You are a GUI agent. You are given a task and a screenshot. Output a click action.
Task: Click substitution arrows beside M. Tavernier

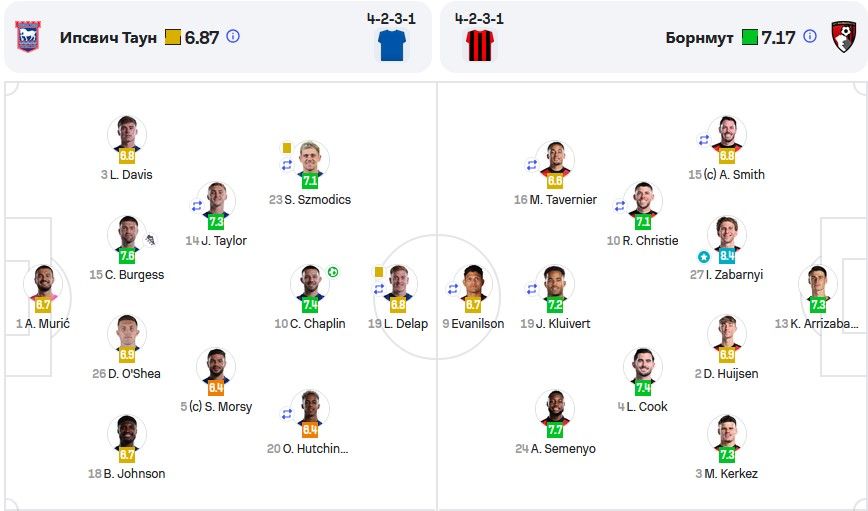click(532, 165)
